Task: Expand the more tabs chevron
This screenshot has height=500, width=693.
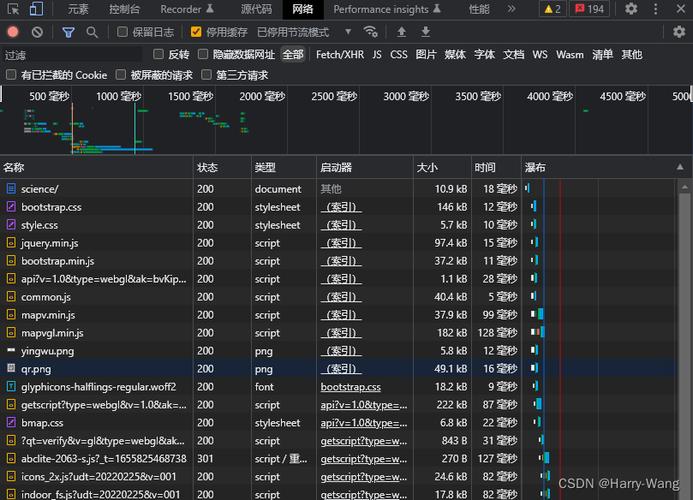Action: coord(511,9)
